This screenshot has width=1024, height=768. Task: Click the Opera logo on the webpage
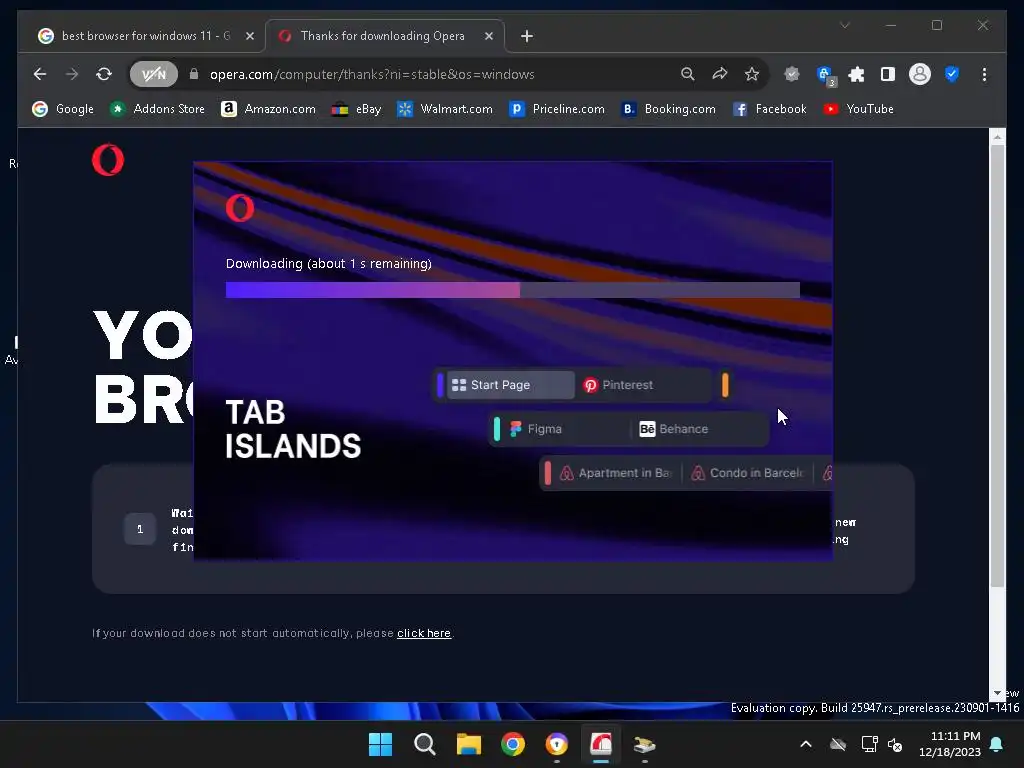pyautogui.click(x=108, y=160)
